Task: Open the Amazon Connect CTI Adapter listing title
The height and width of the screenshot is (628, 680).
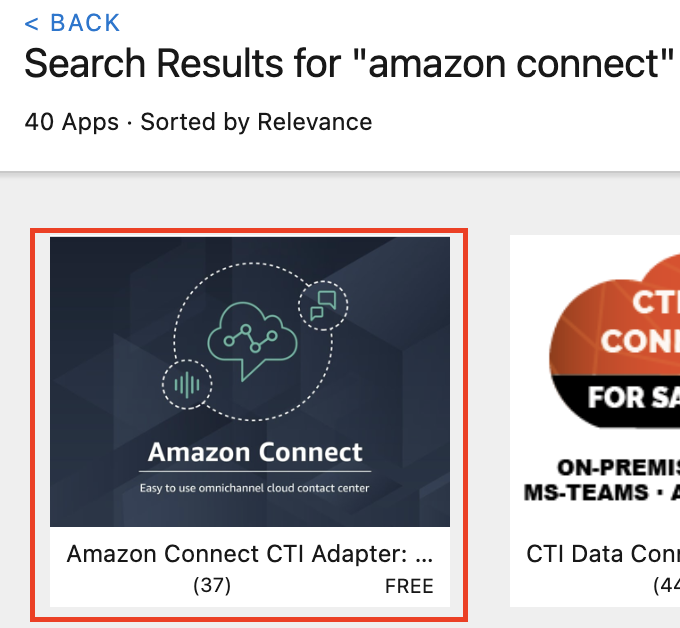Action: point(250,554)
